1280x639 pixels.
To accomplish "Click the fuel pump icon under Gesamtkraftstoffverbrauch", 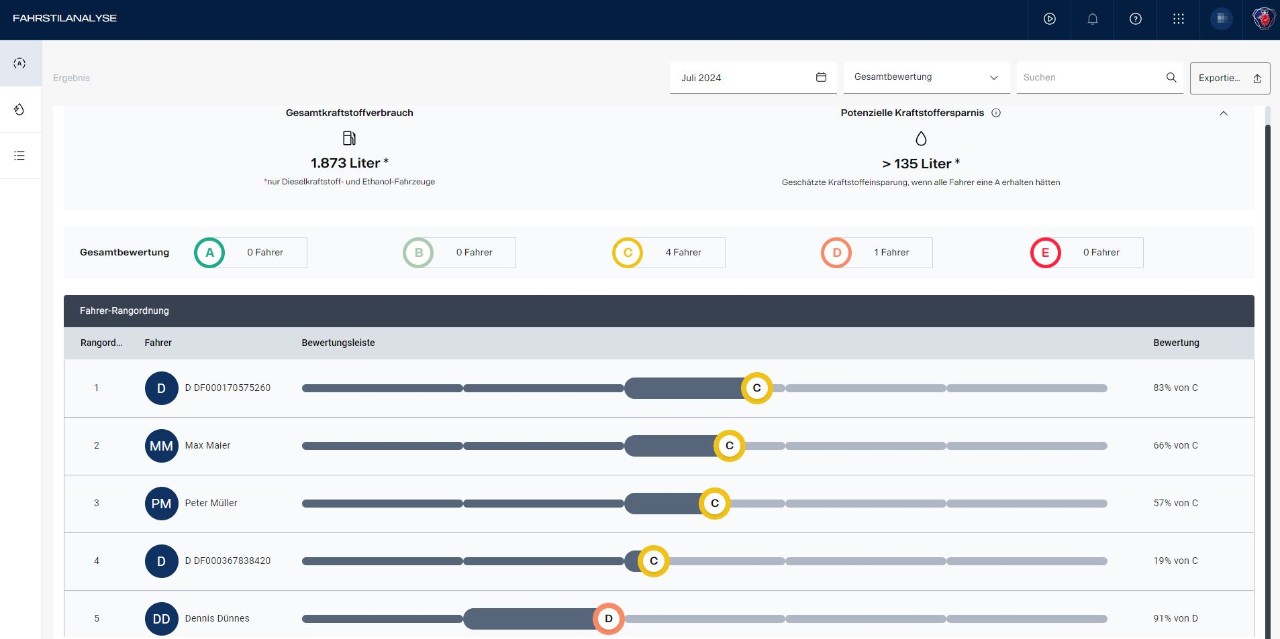I will click(x=349, y=138).
